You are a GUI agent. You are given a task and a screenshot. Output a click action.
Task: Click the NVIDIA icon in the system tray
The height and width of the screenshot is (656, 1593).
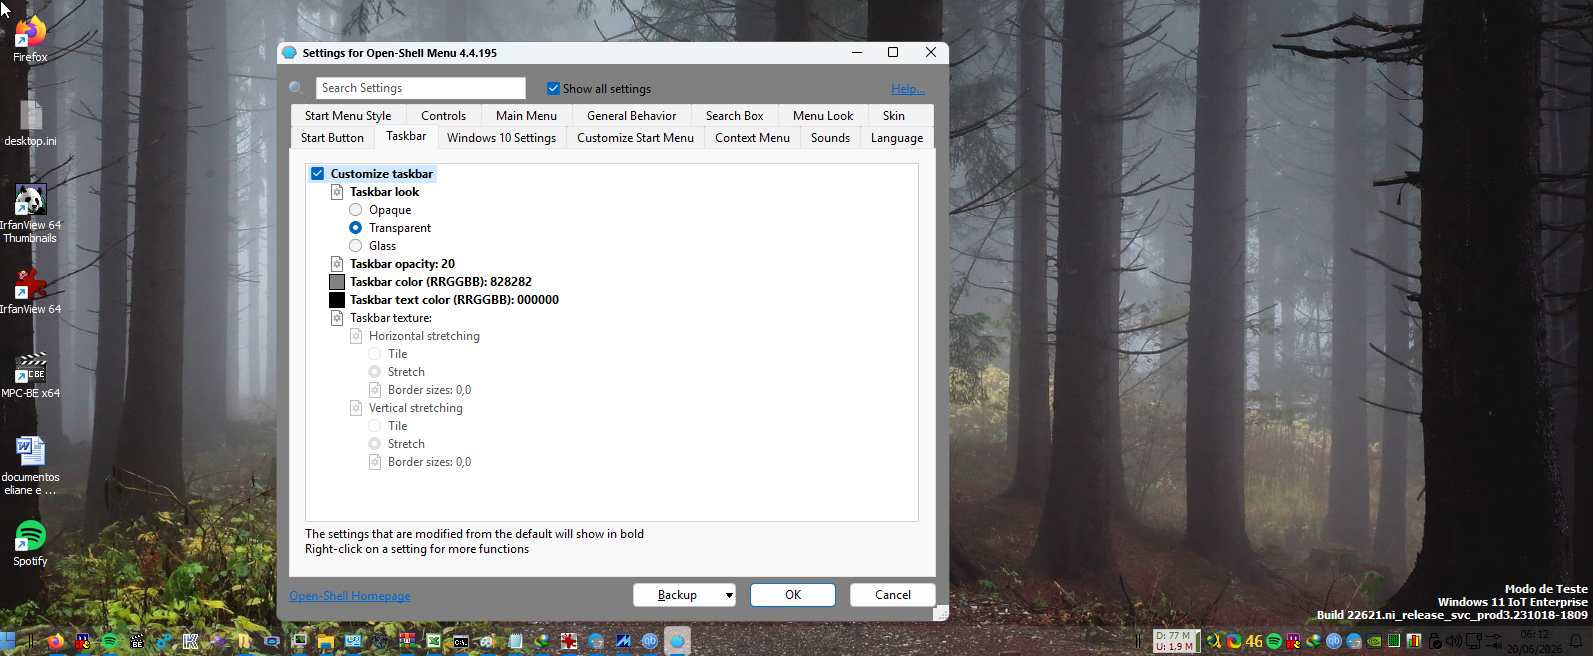[x=1374, y=641]
